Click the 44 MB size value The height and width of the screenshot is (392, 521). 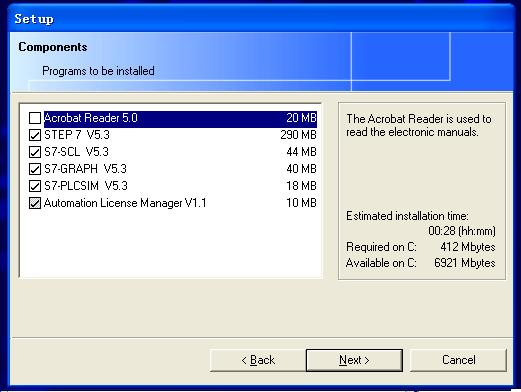(x=301, y=152)
